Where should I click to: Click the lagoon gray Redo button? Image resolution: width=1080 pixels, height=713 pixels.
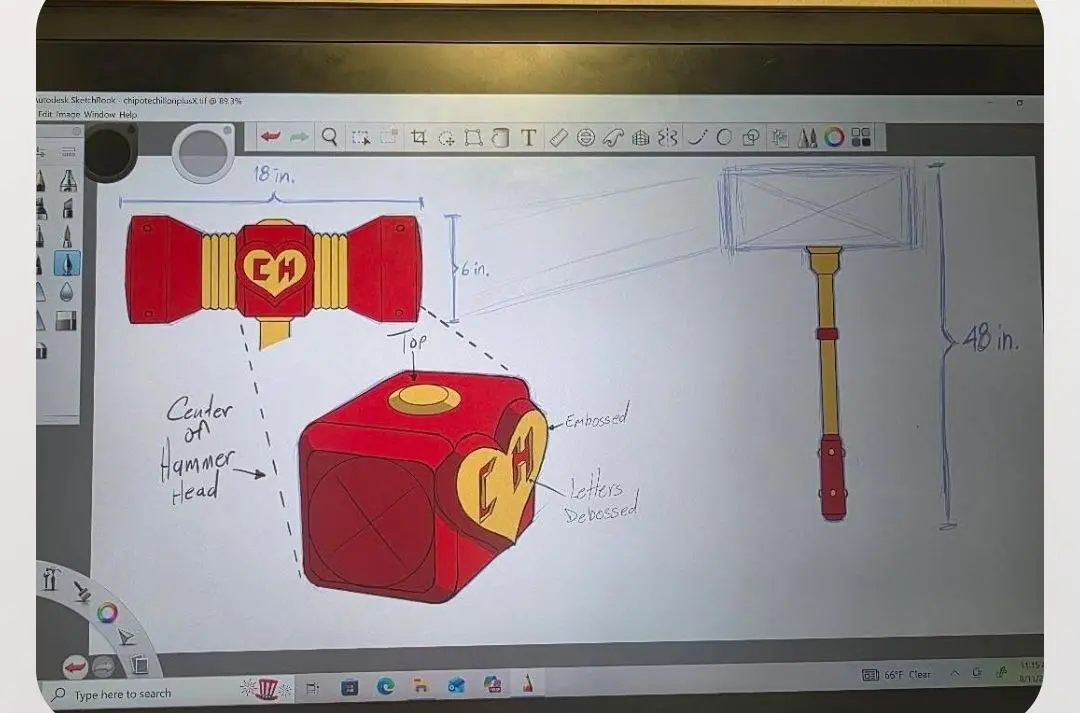[103, 666]
